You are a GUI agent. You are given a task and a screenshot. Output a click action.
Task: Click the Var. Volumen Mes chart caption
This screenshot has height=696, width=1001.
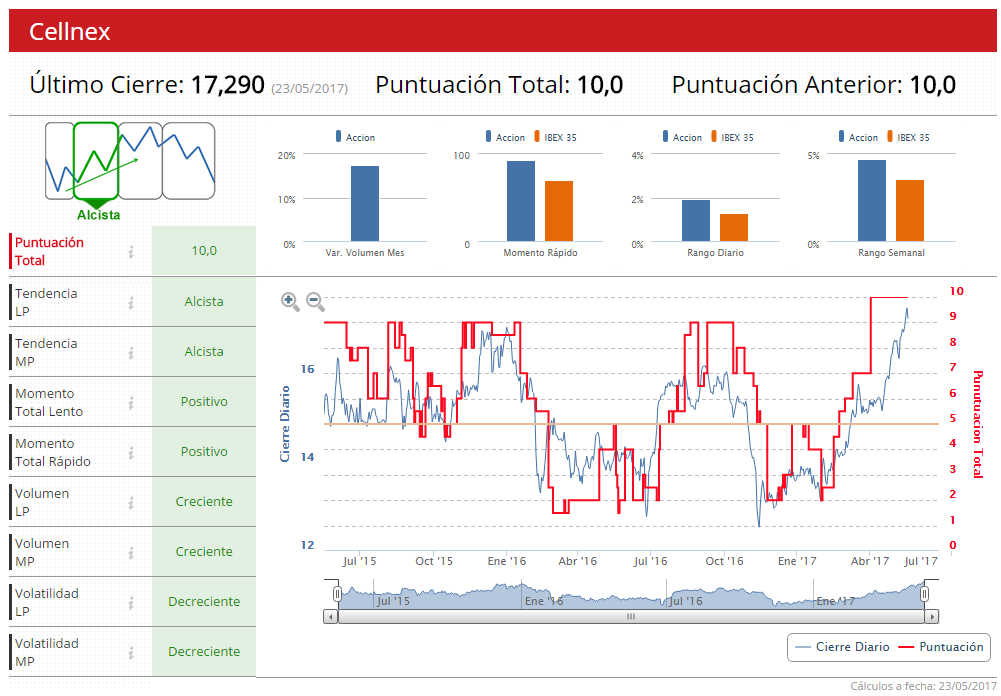[x=365, y=253]
